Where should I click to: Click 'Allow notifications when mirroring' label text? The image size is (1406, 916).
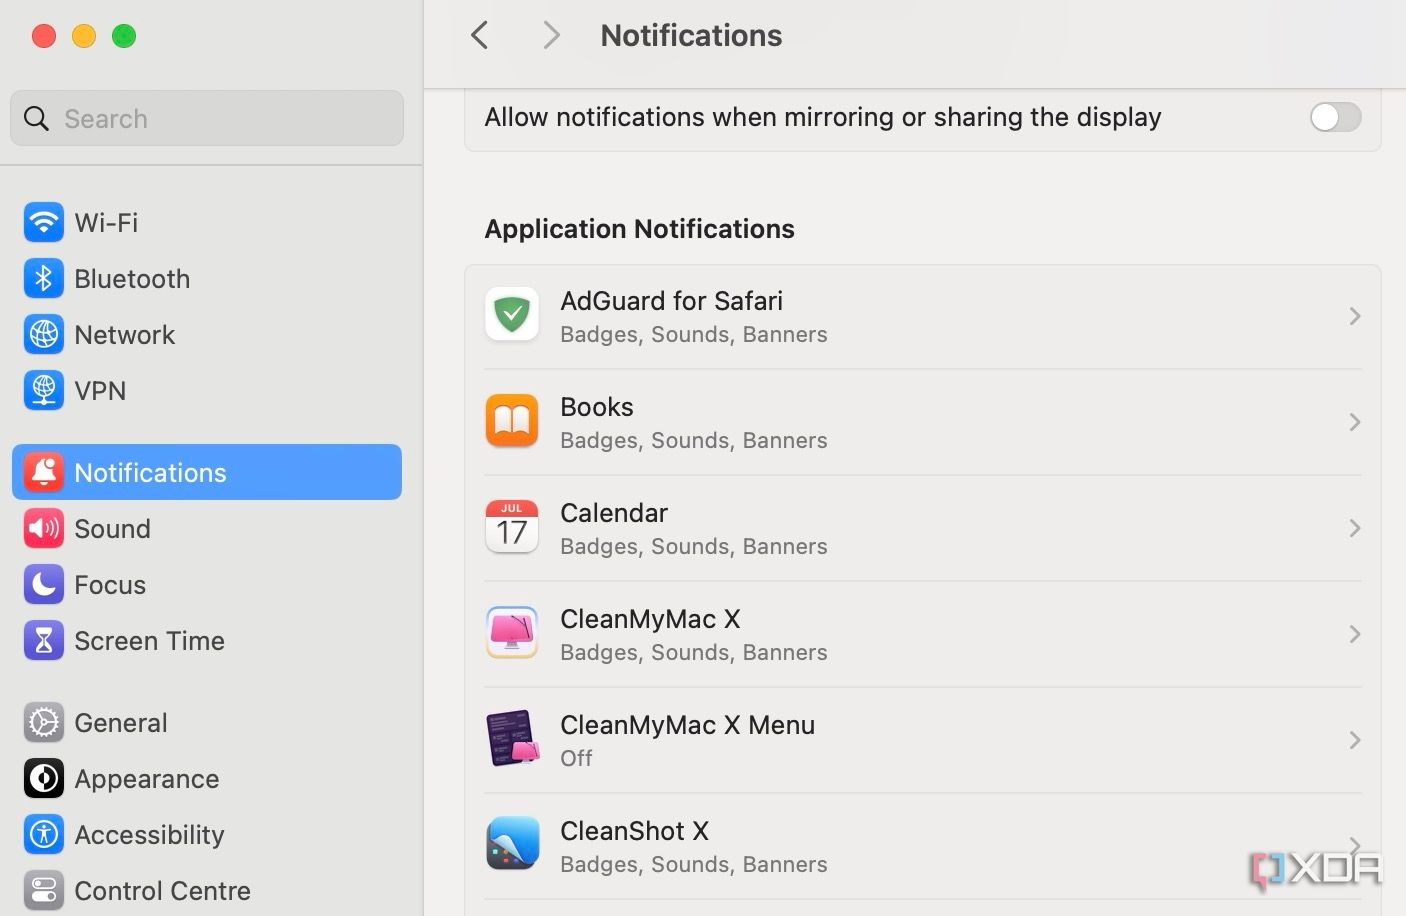822,117
